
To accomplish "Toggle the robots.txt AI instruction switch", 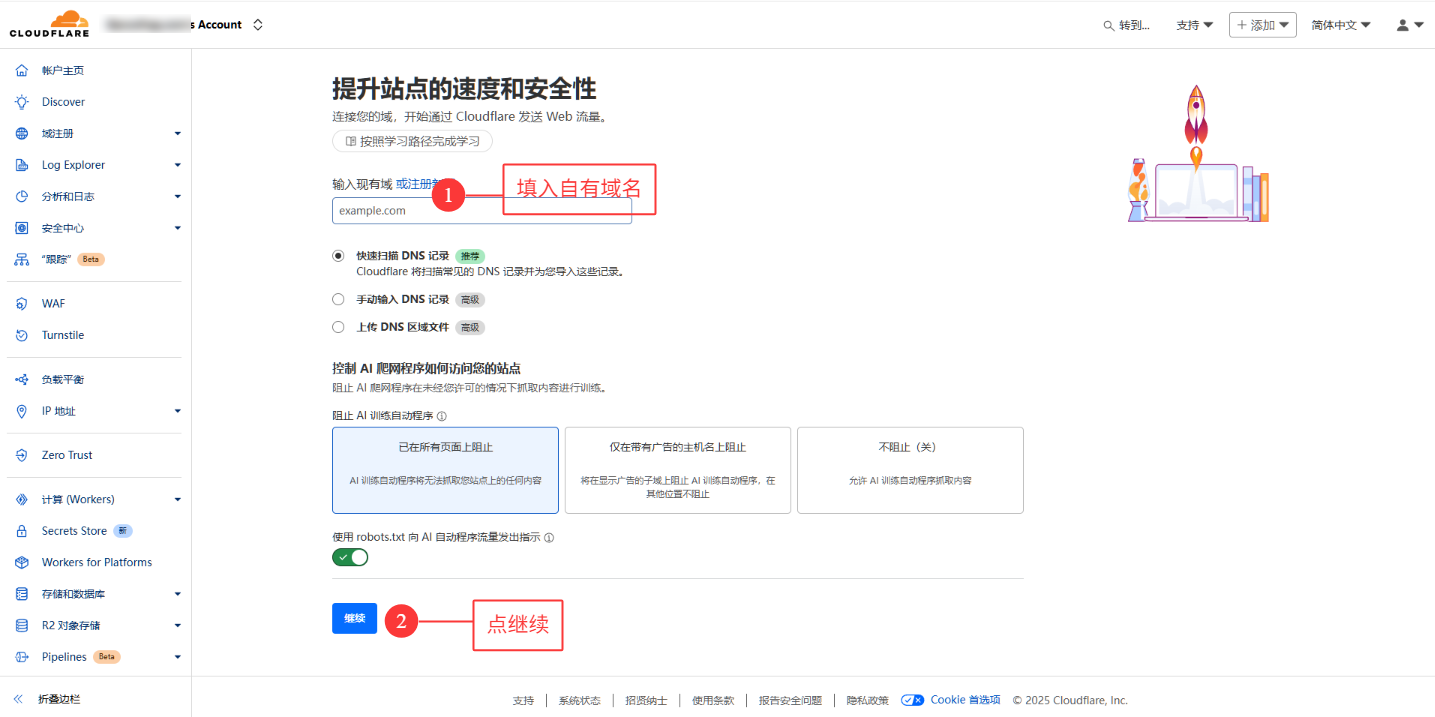I will click(x=350, y=557).
